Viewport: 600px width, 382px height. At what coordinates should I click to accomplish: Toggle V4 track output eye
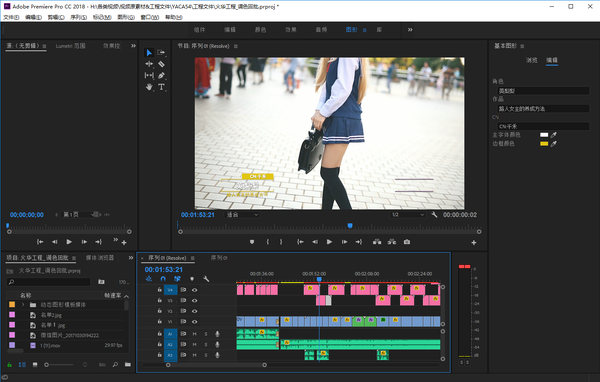pyautogui.click(x=194, y=290)
